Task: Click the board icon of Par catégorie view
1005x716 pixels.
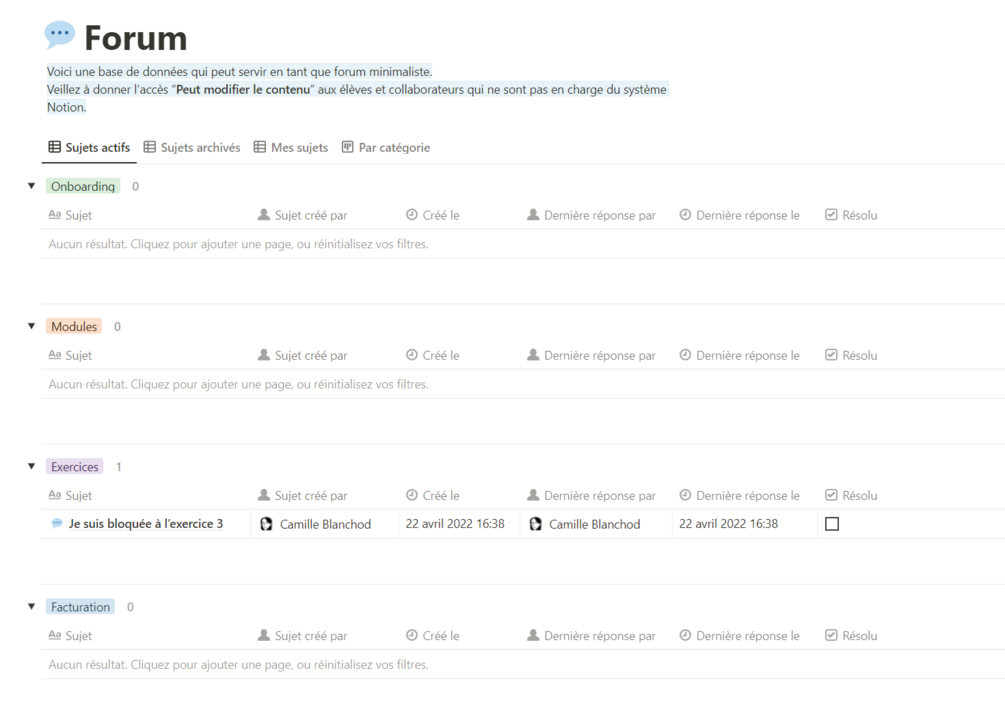Action: coord(347,147)
